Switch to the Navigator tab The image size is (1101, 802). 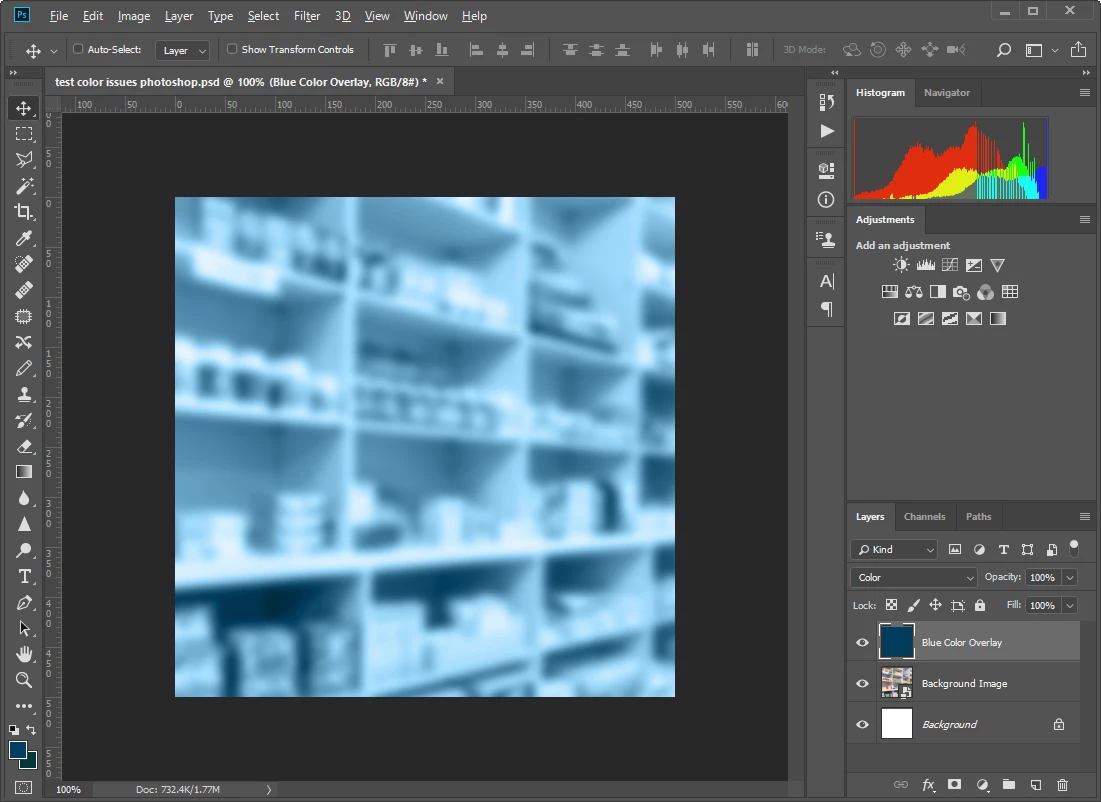(x=947, y=93)
